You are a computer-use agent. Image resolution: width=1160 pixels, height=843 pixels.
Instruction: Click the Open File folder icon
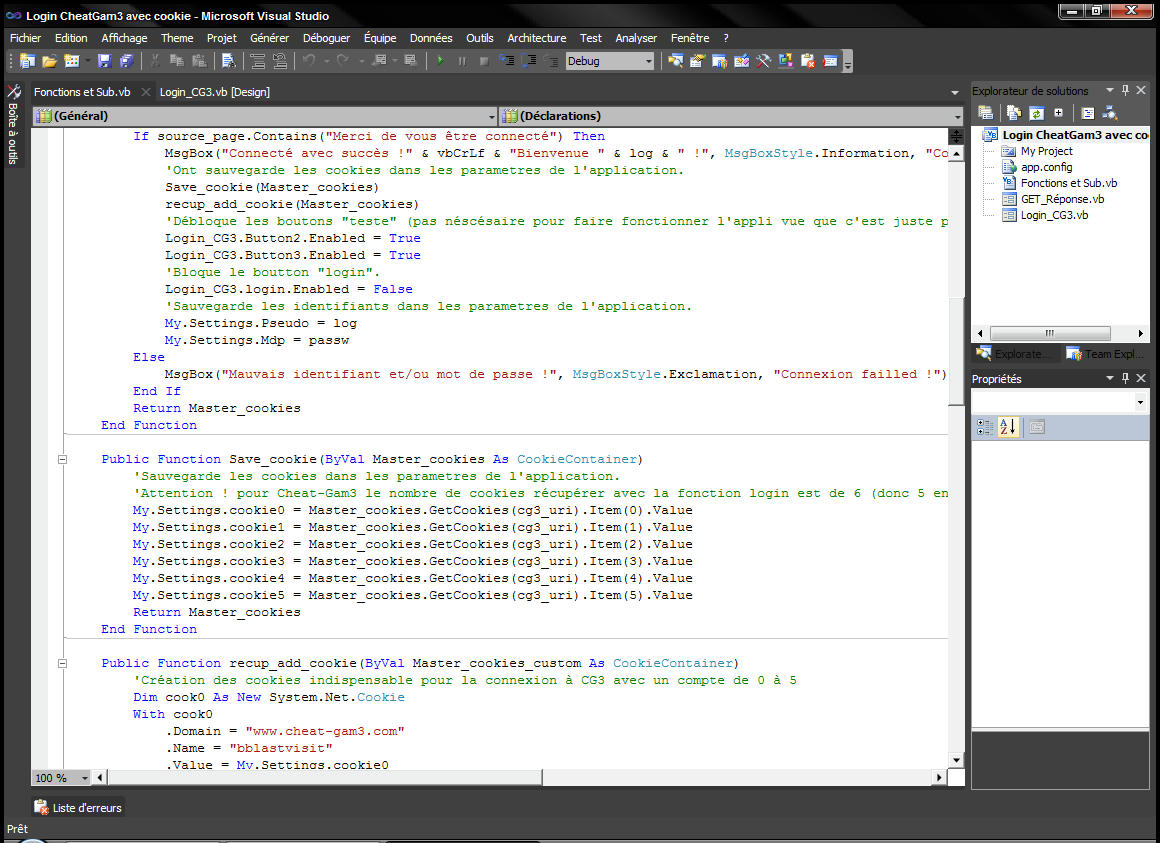tap(50, 61)
